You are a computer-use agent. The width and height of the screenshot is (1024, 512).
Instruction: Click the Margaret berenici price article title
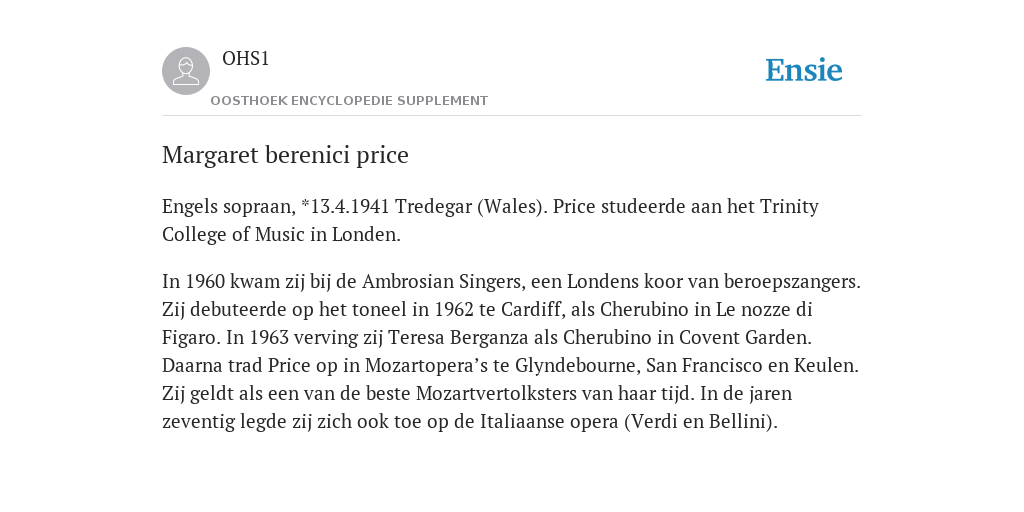tap(285, 155)
